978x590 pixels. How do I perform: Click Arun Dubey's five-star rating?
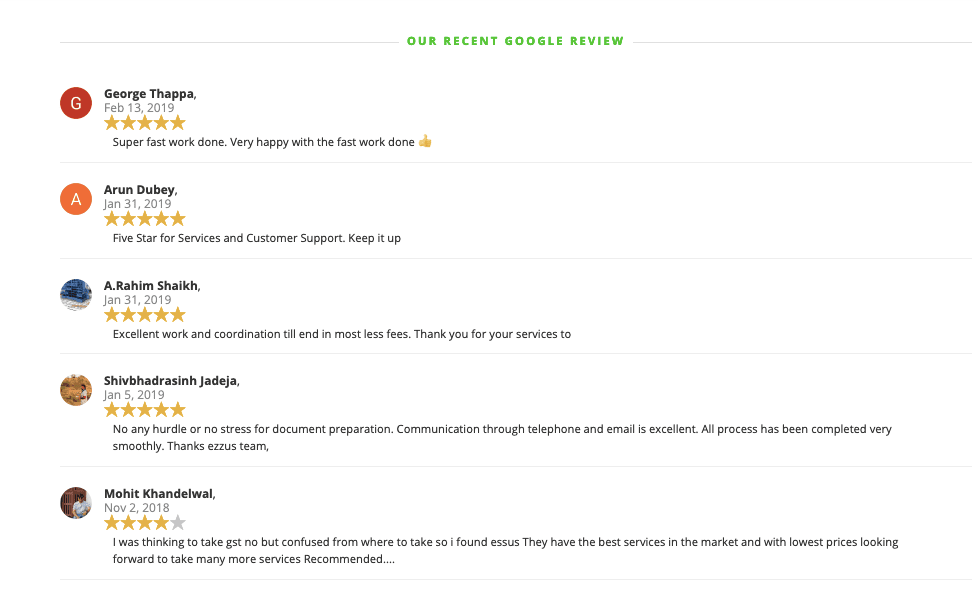tap(145, 219)
